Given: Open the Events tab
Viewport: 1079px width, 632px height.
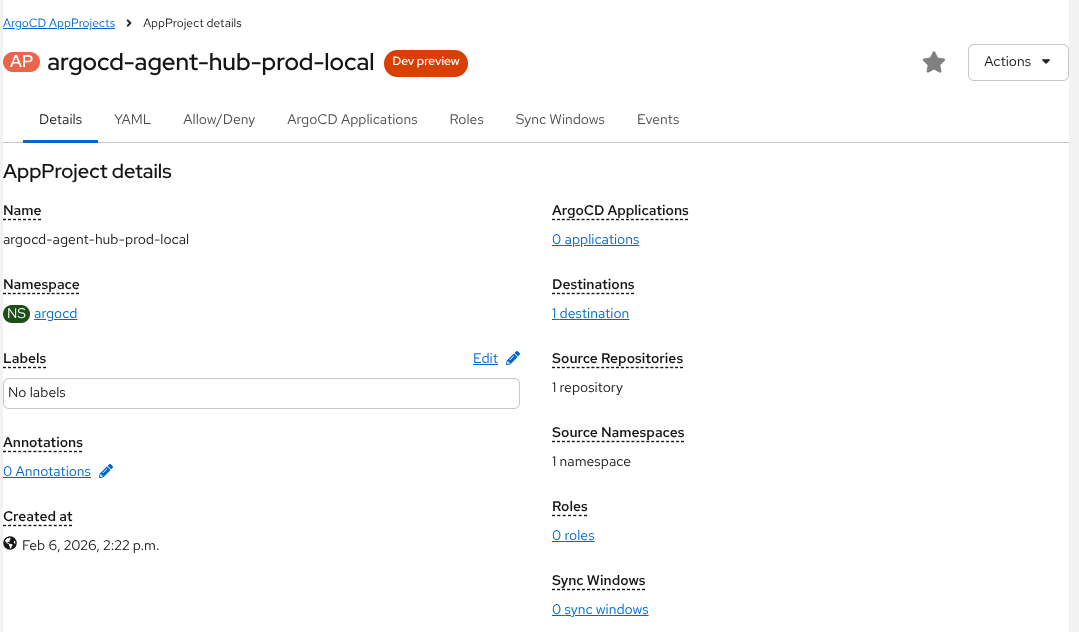Looking at the screenshot, I should [657, 119].
